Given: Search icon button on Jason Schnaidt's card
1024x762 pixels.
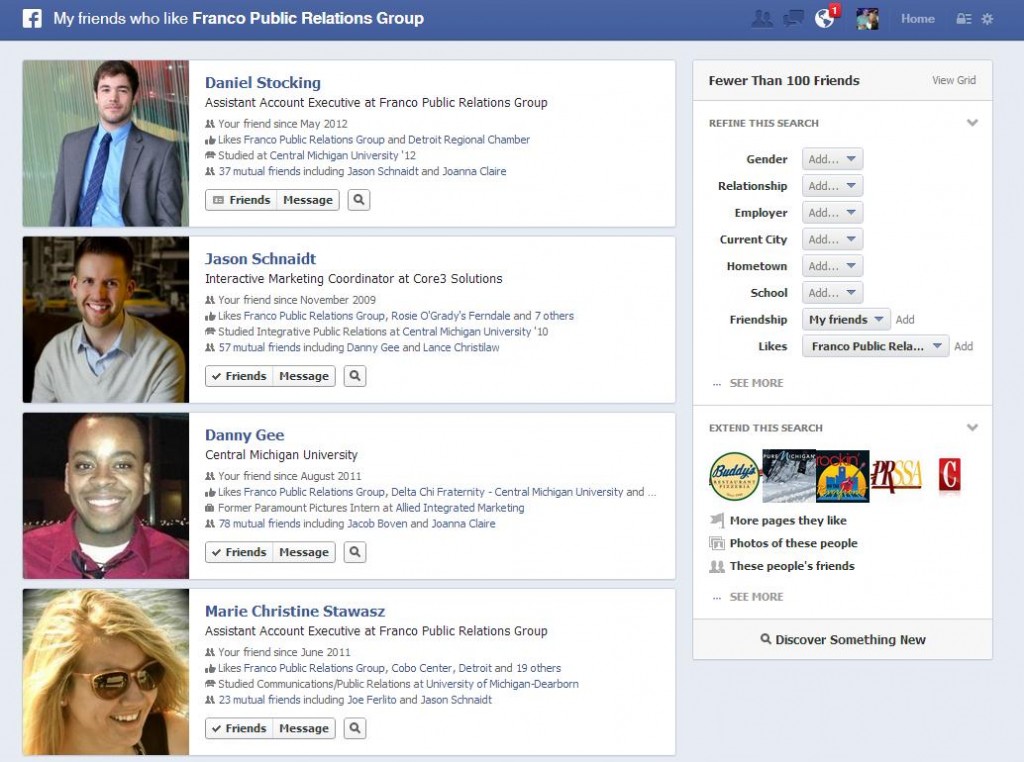Looking at the screenshot, I should click(x=355, y=376).
